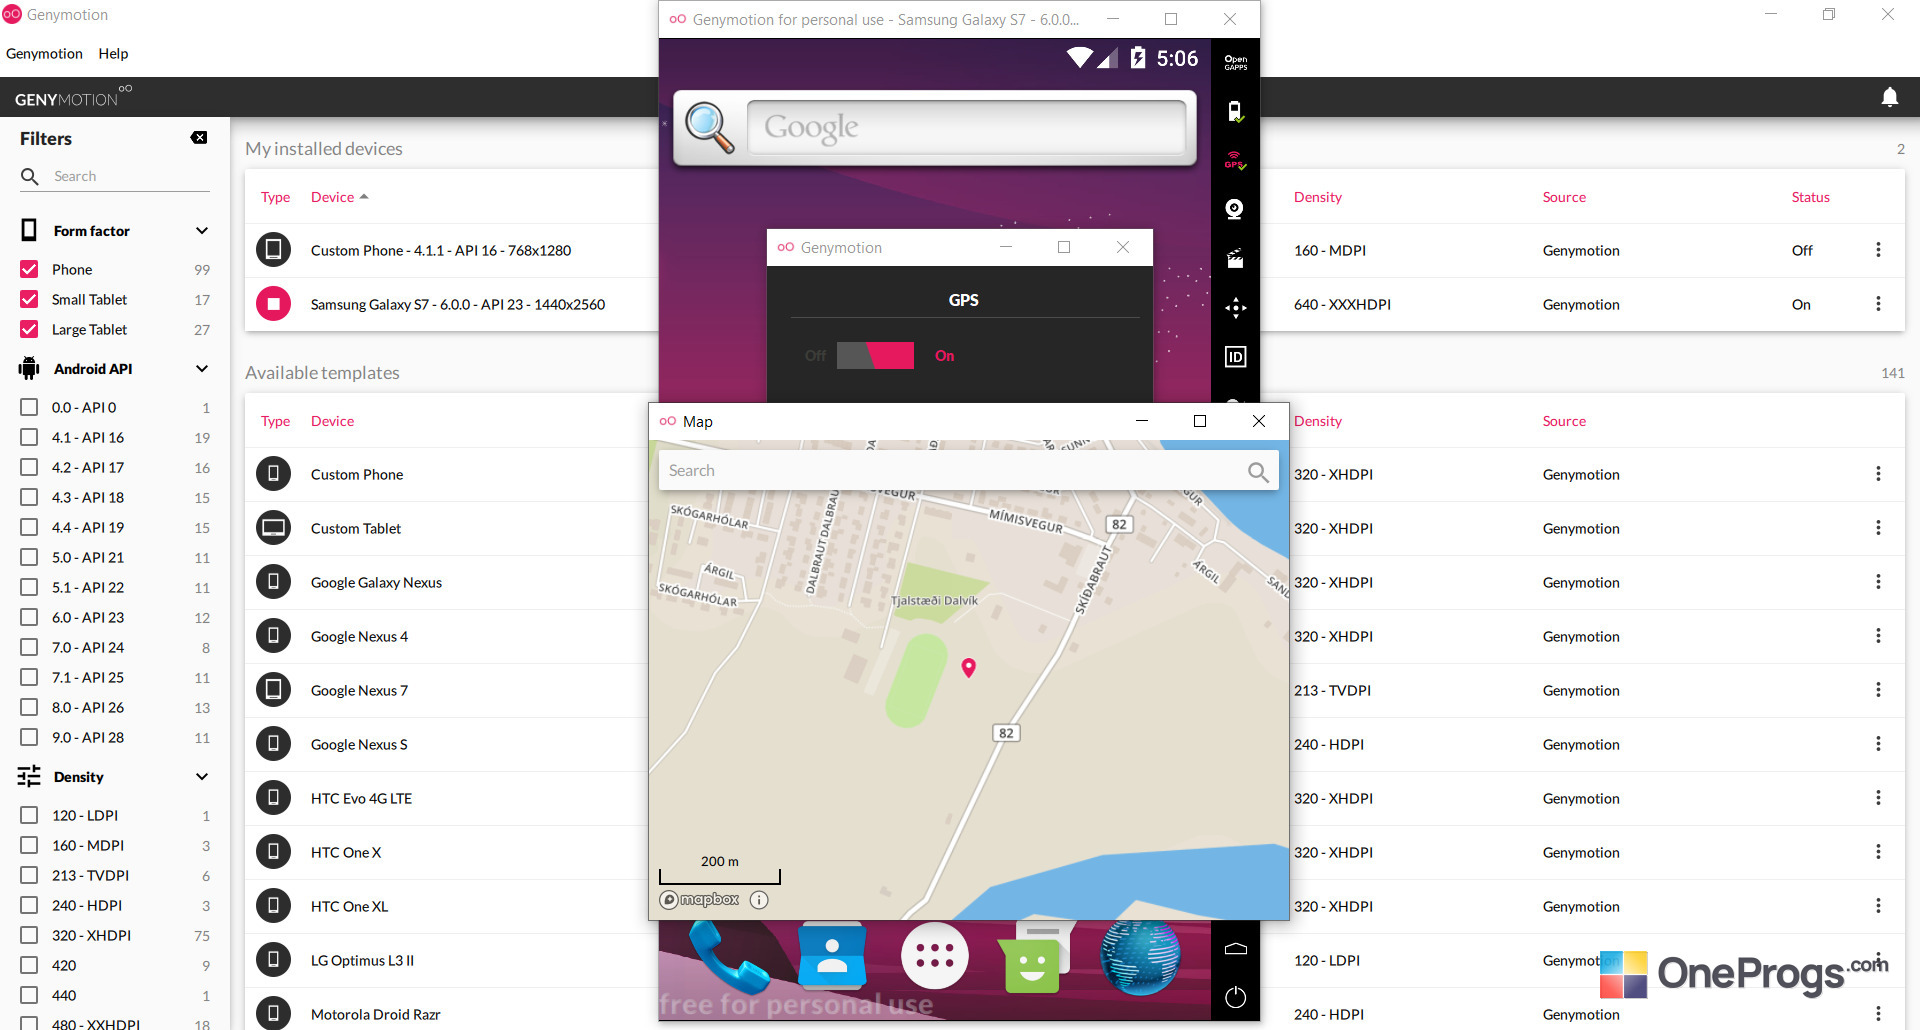This screenshot has width=1920, height=1030.
Task: Uncheck the Large Tablet filter
Action: [x=29, y=329]
